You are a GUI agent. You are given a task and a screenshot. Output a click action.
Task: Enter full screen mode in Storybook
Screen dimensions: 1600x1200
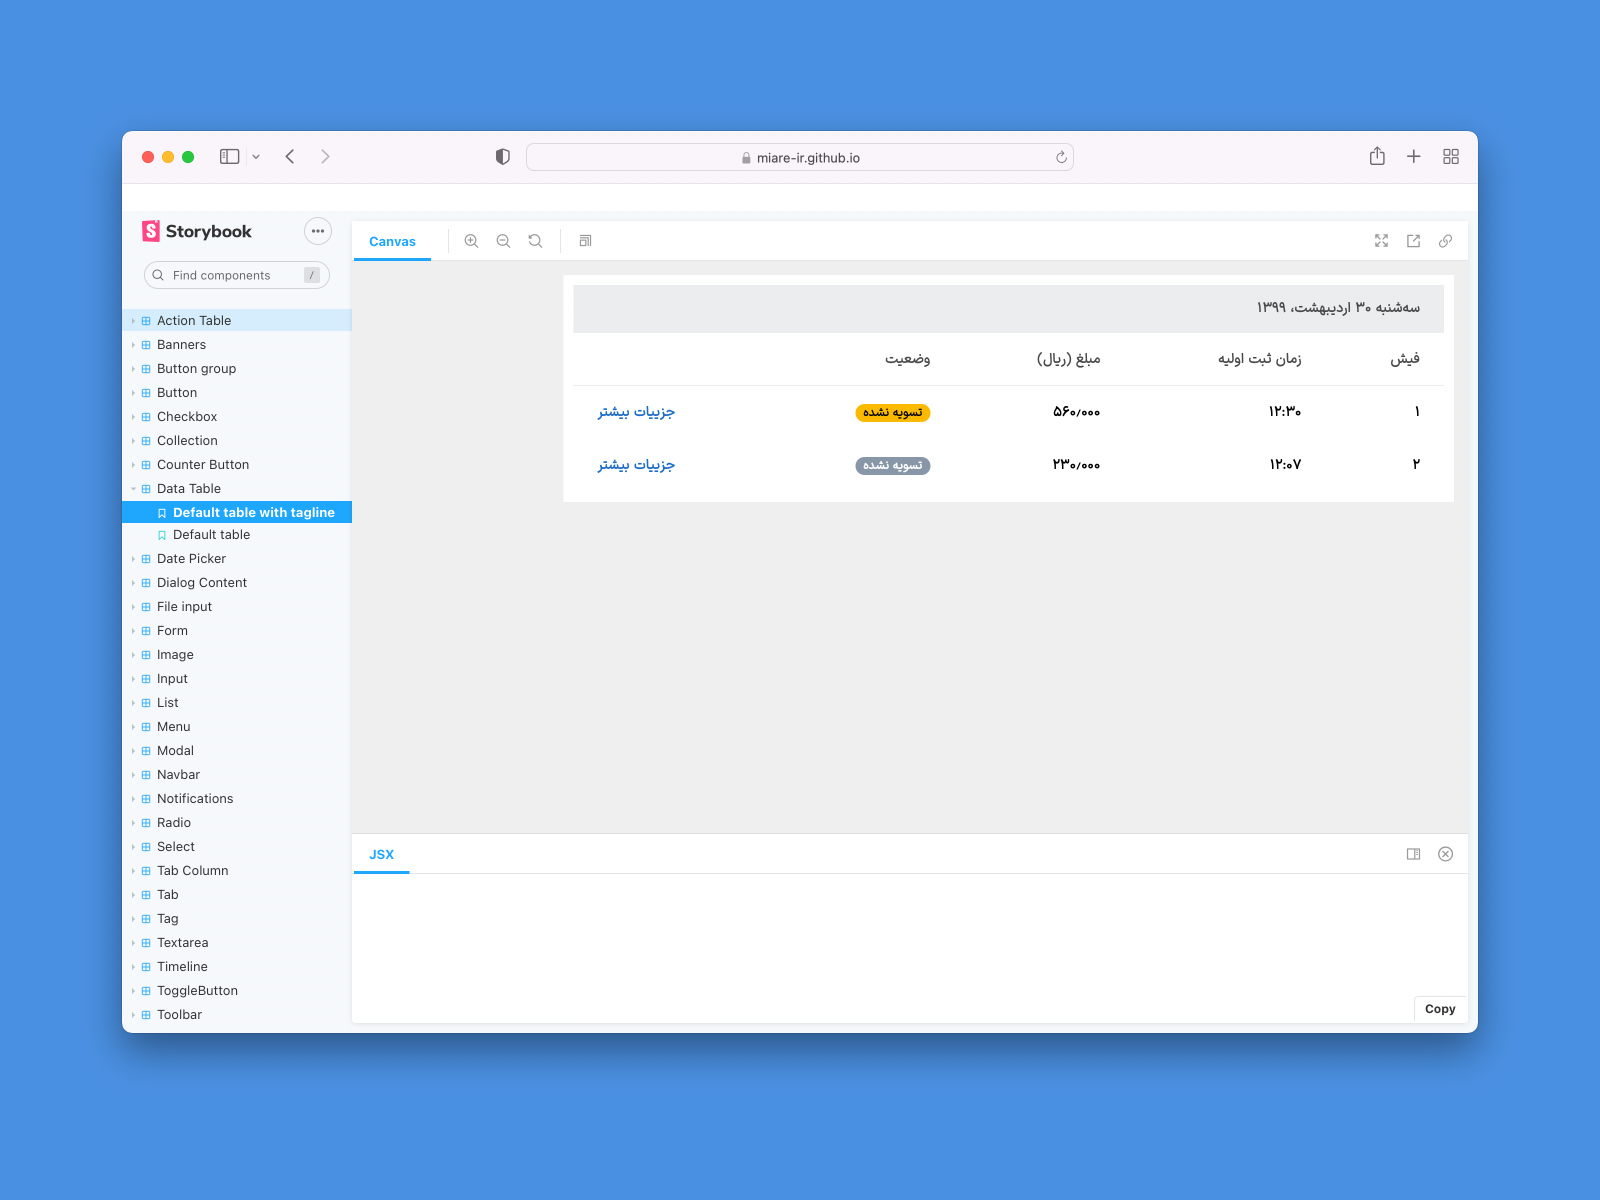(x=1381, y=241)
